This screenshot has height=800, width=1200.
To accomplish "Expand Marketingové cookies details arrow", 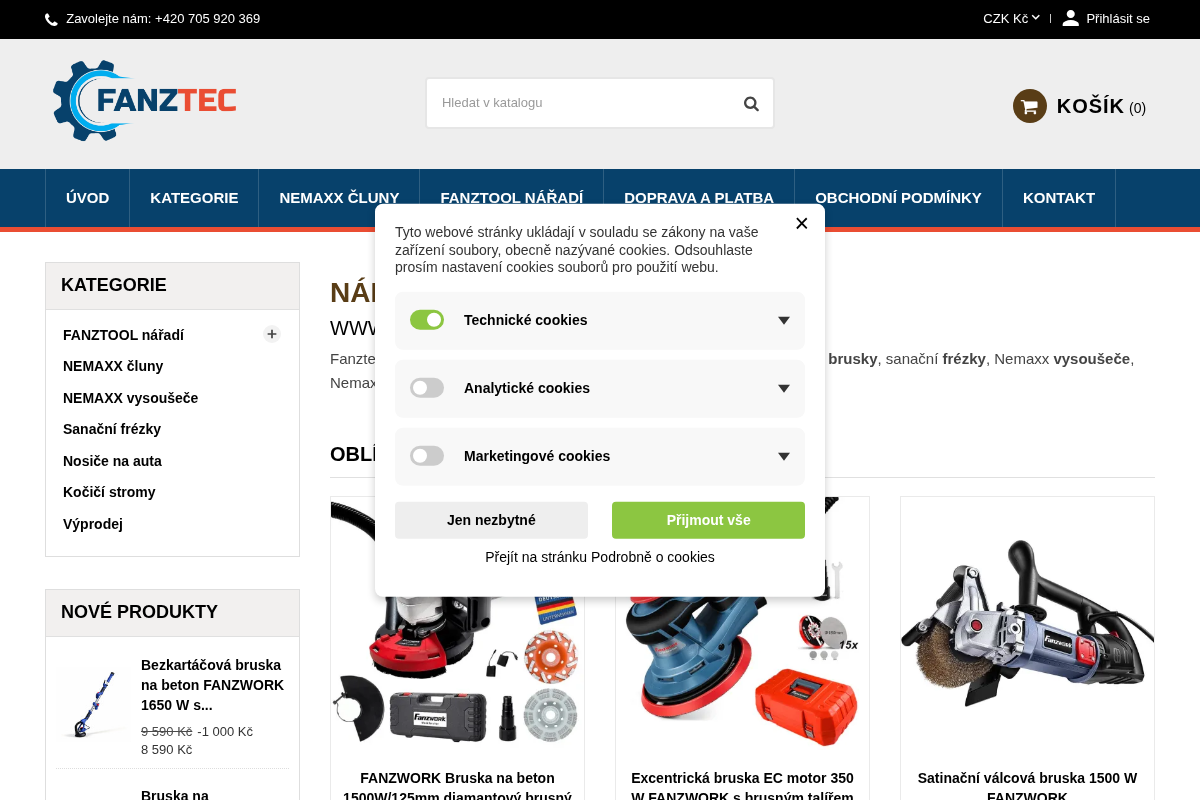I will coord(784,456).
